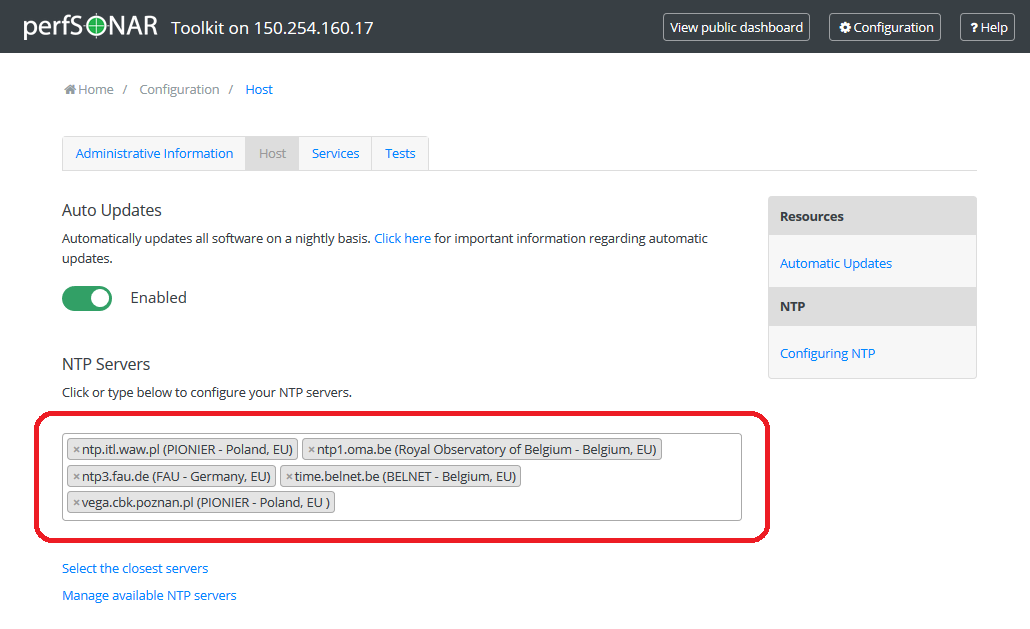Image resolution: width=1030 pixels, height=629 pixels.
Task: Click the time.belnet.be BELNET tag text
Action: pyautogui.click(x=405, y=477)
